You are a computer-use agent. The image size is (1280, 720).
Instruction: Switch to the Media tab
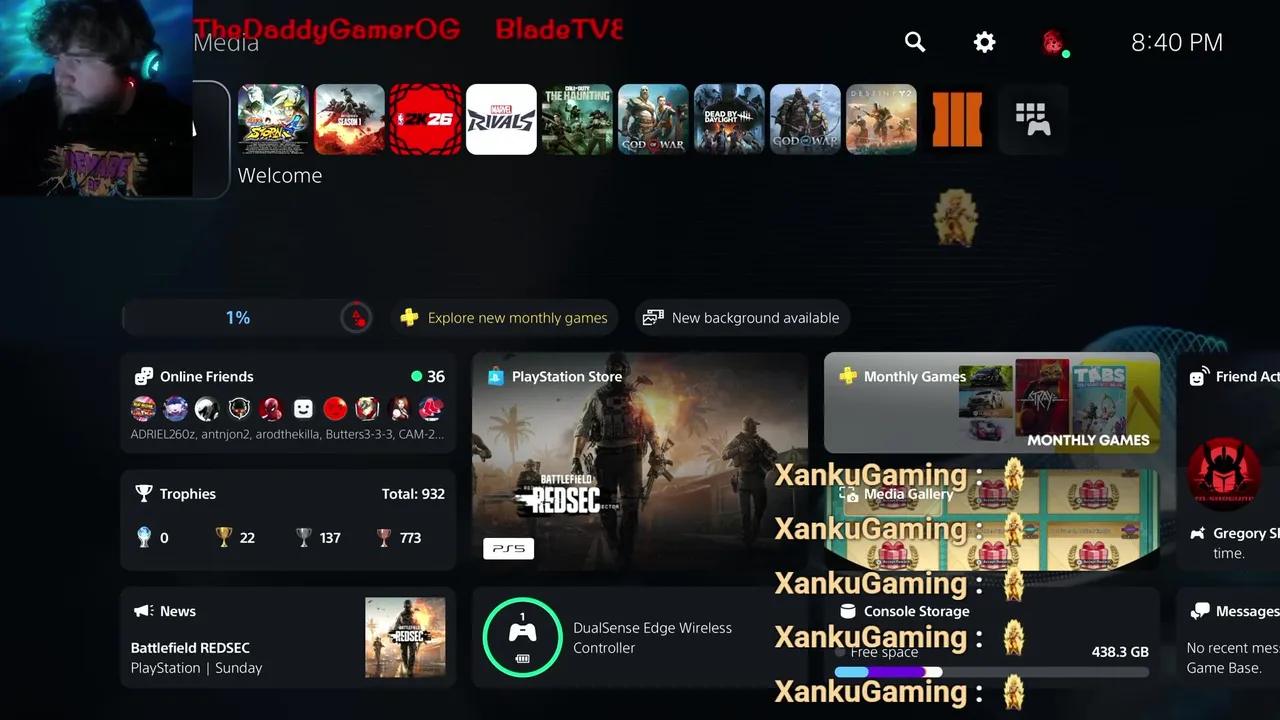(226, 42)
